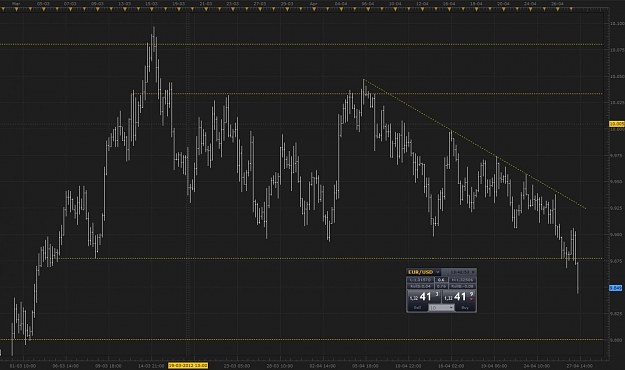Open the trade amount dropdown showing 10

point(441,307)
